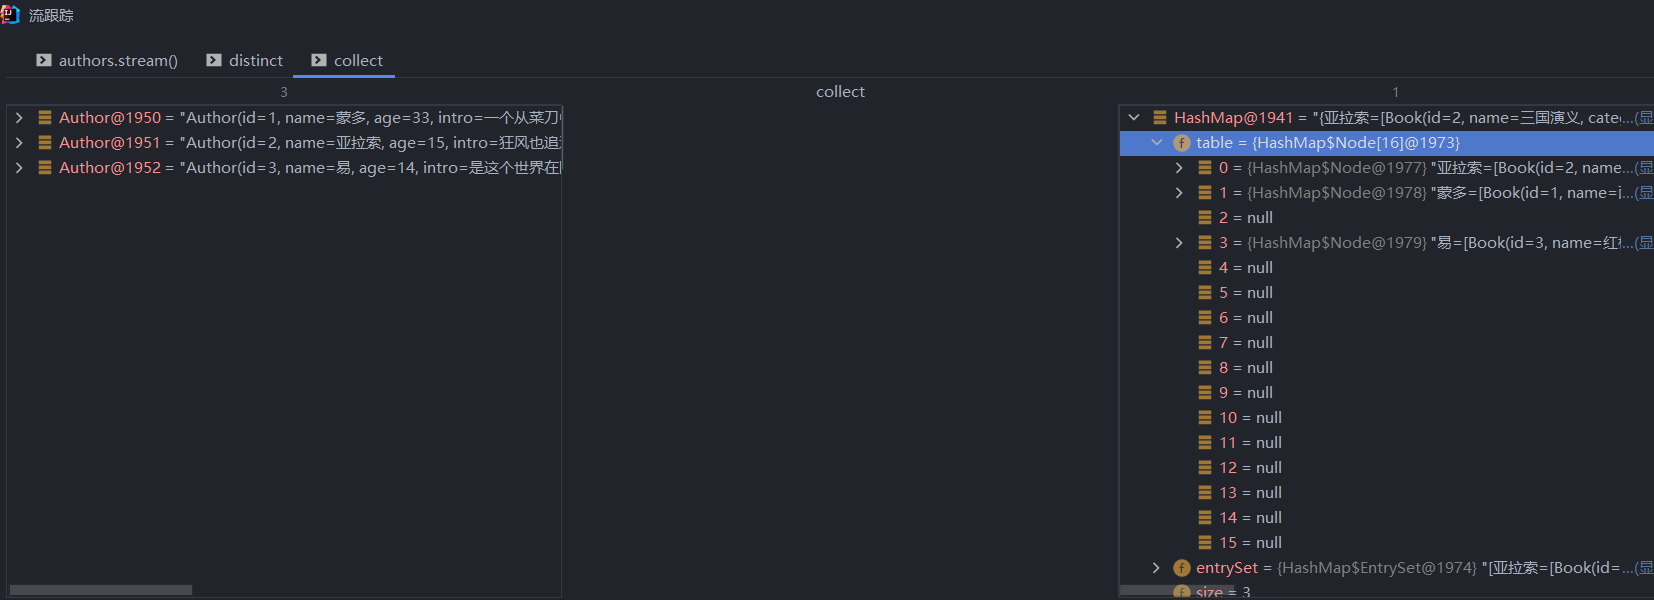Switch to the authors.stream() tab
Screen dimensions: 1654x600
(117, 61)
